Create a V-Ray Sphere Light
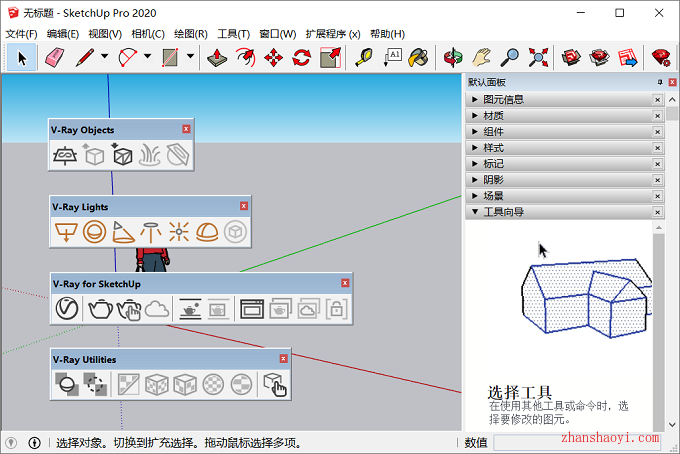Screen dimensions: 680x454 tap(95, 232)
